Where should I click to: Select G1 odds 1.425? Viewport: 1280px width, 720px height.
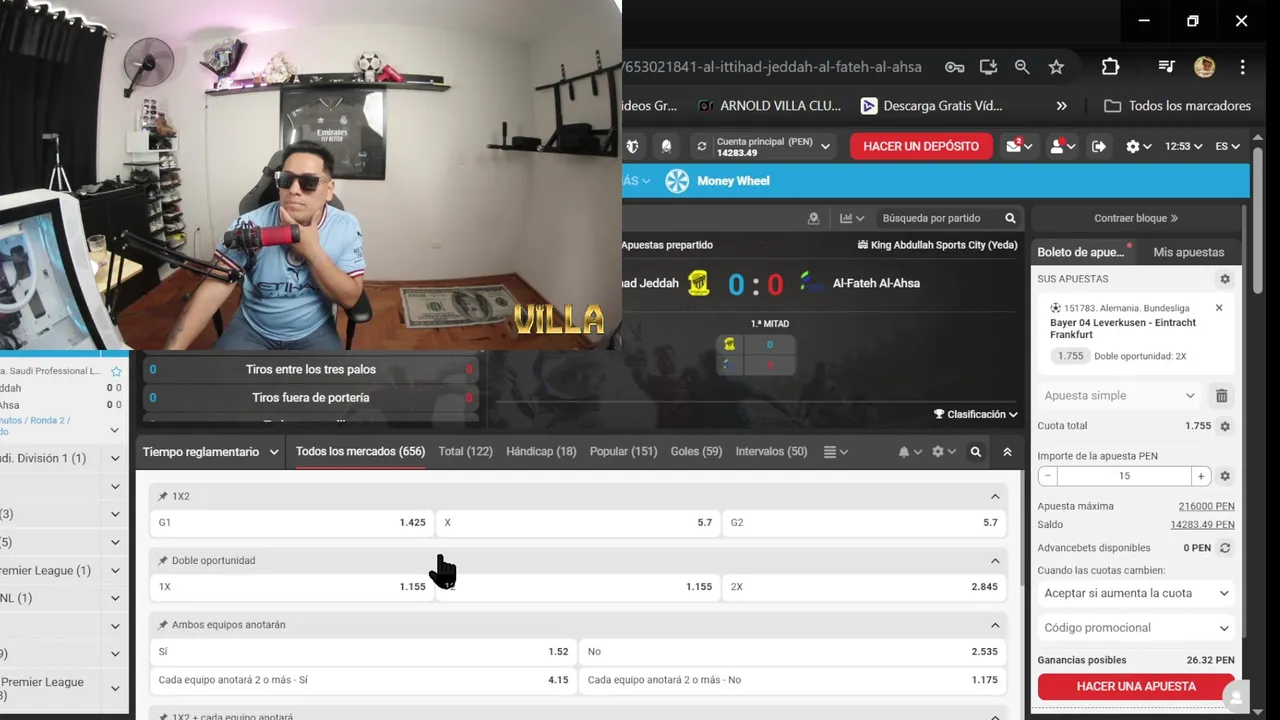tap(292, 522)
